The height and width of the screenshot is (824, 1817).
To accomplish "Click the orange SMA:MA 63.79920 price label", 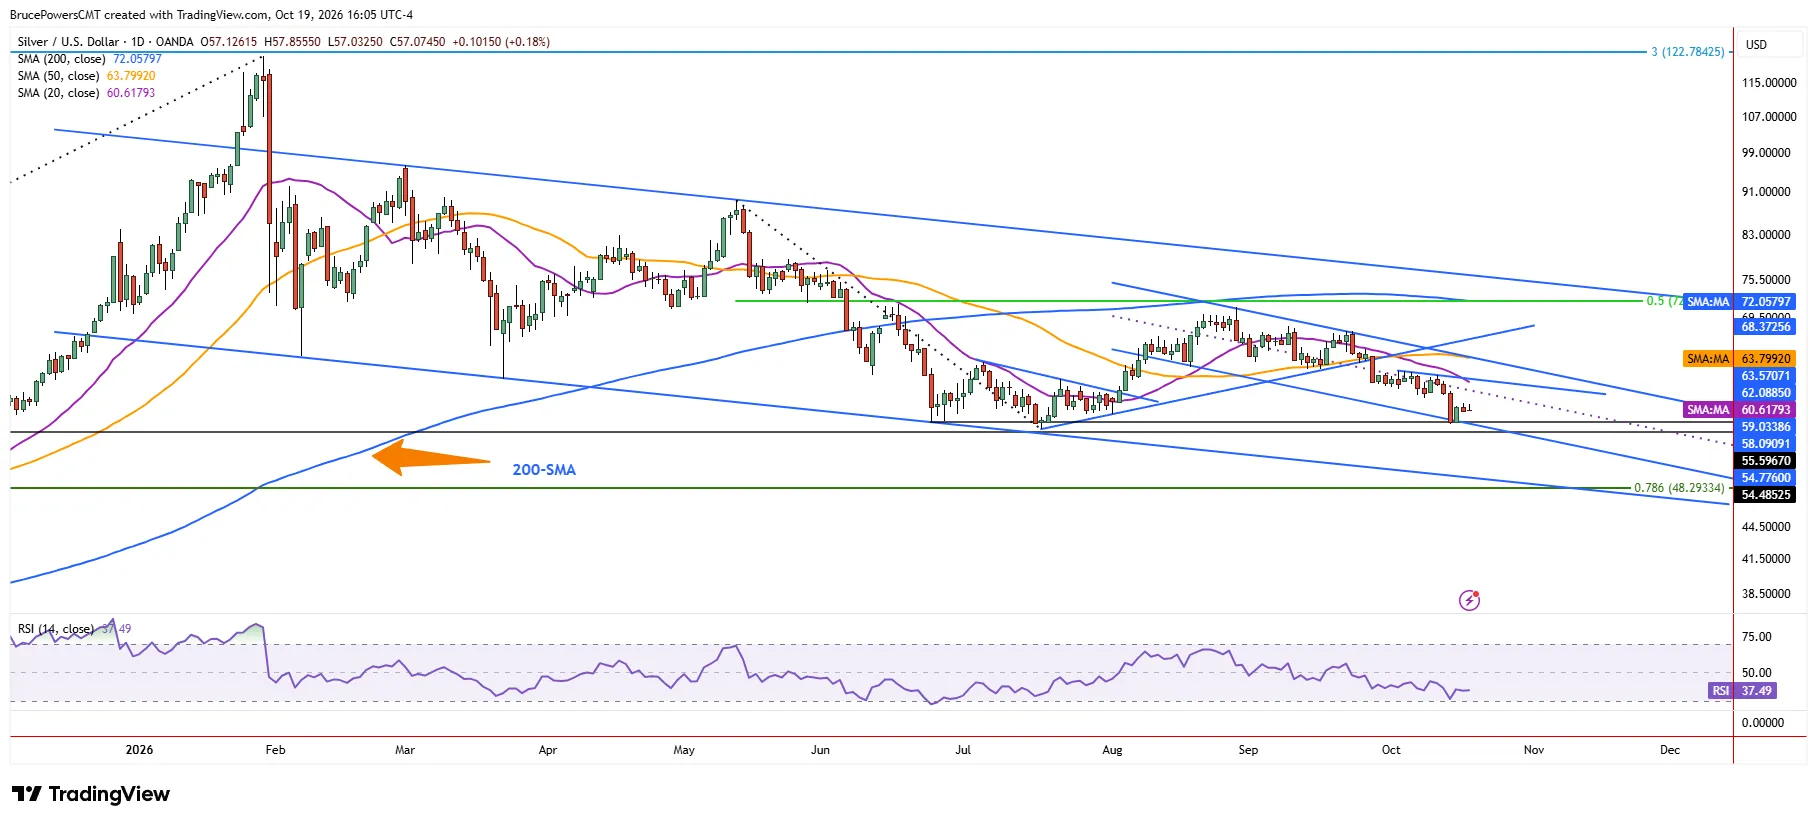I will click(x=1739, y=358).
